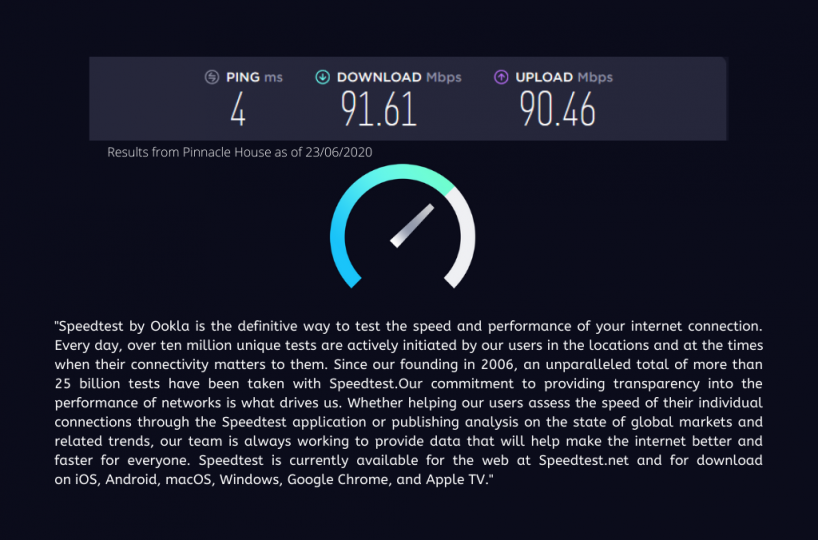Click the blue left arc of the gauge
Screen dimensions: 818x540
(341, 235)
